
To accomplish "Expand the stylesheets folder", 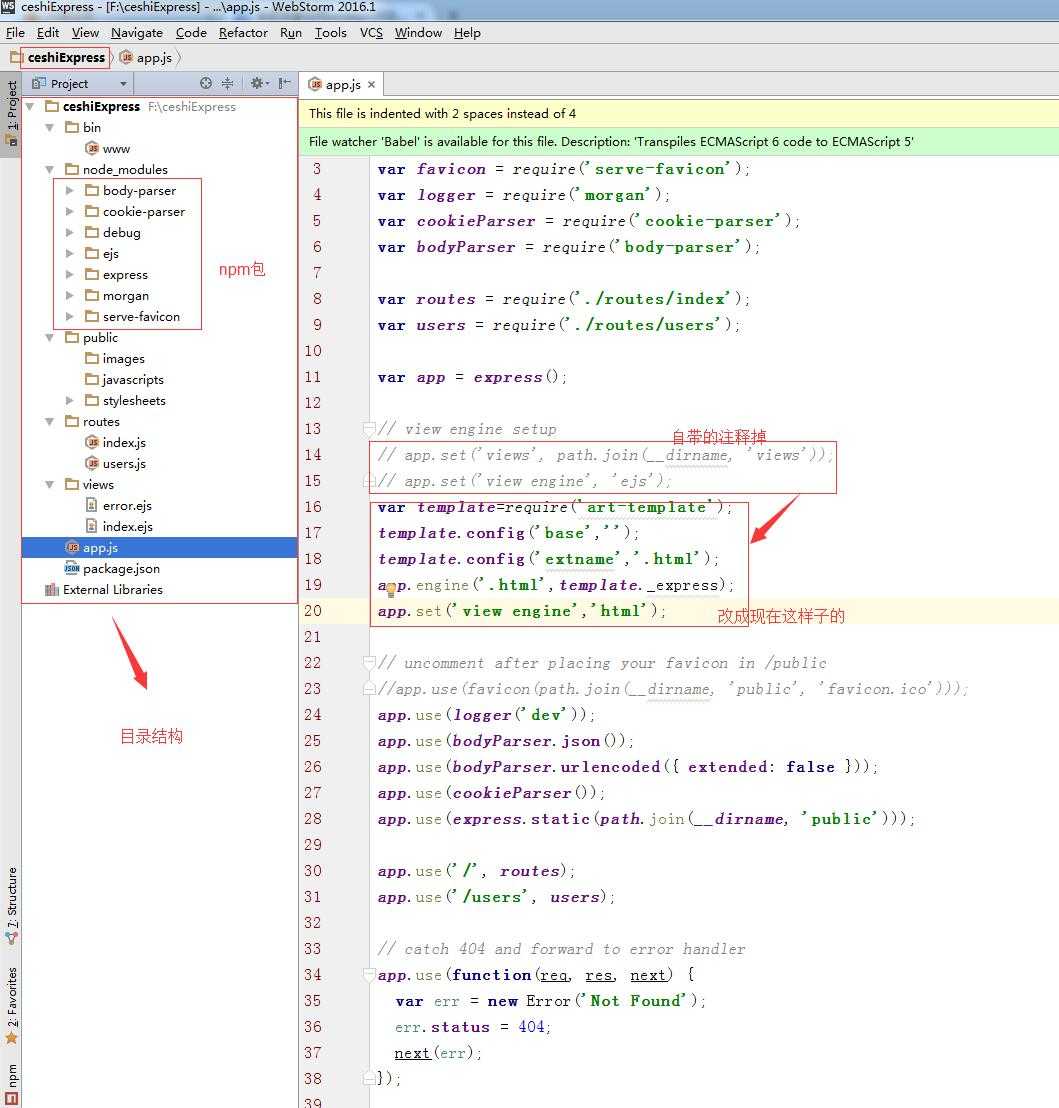I will tap(69, 401).
